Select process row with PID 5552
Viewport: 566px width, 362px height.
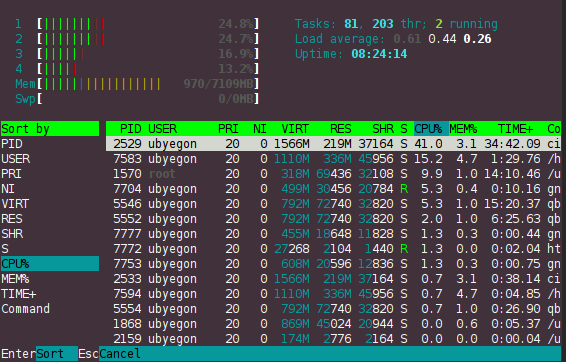(333, 219)
